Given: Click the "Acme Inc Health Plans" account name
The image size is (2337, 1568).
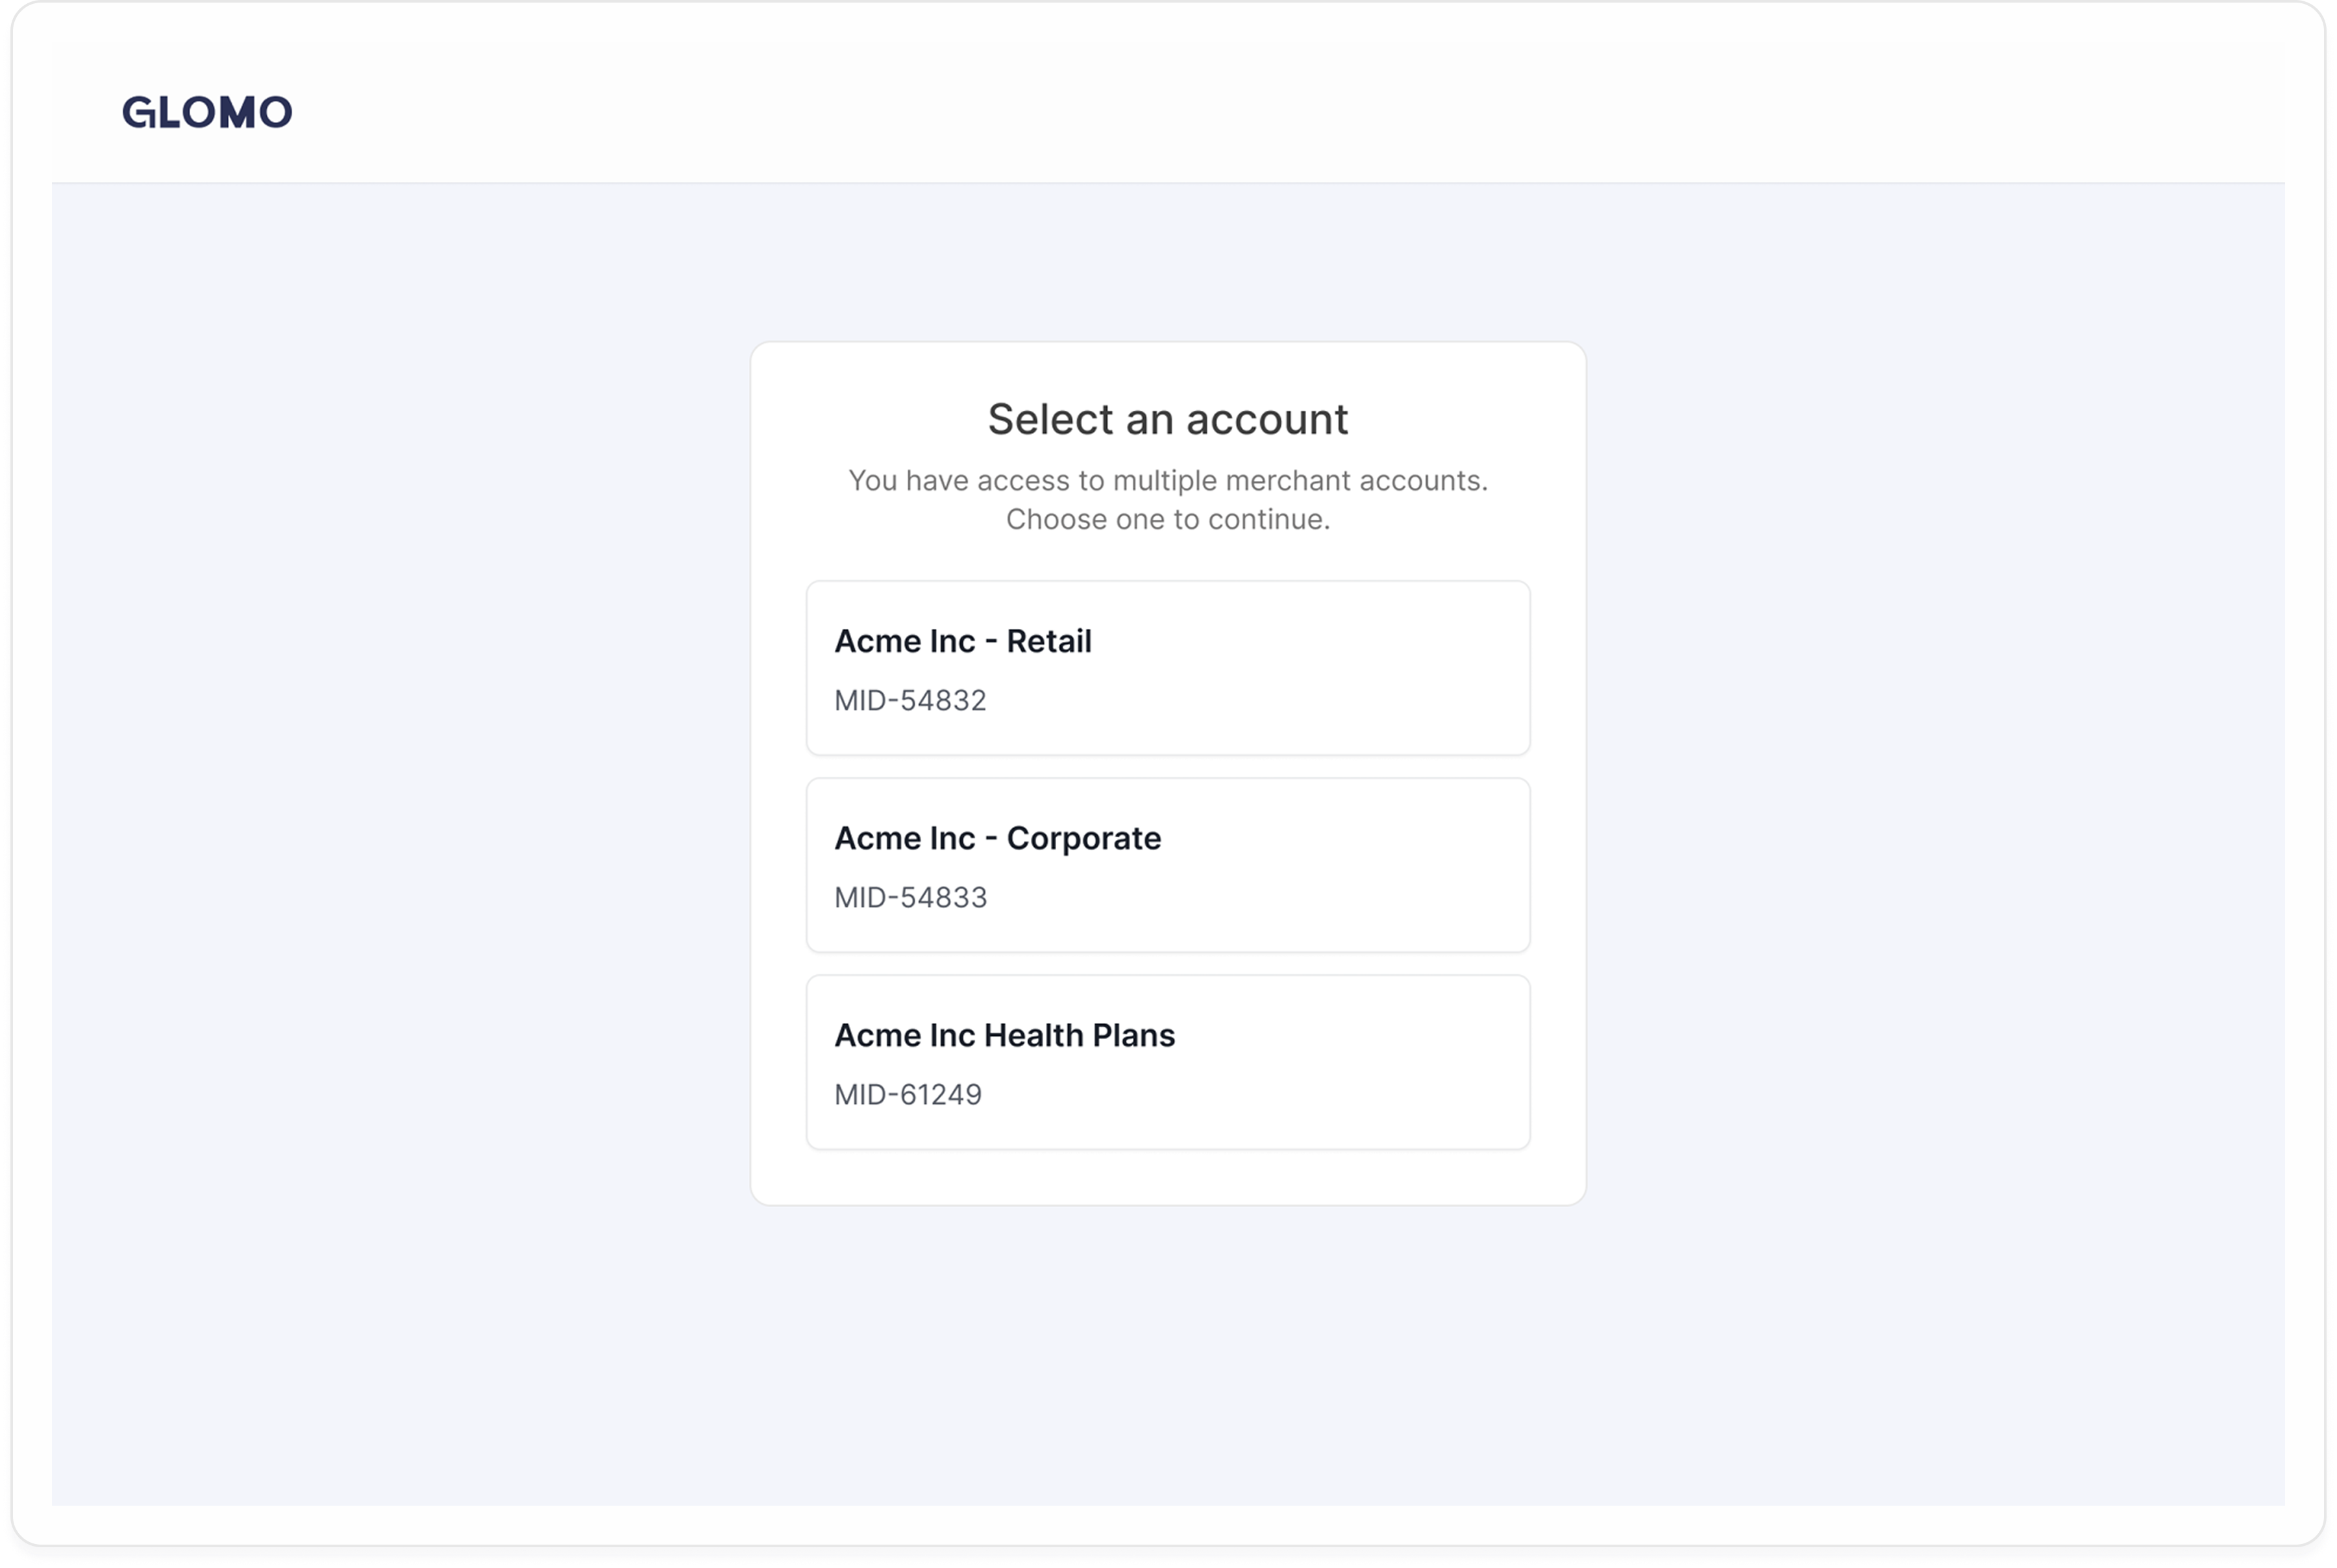Looking at the screenshot, I should pyautogui.click(x=1004, y=1035).
